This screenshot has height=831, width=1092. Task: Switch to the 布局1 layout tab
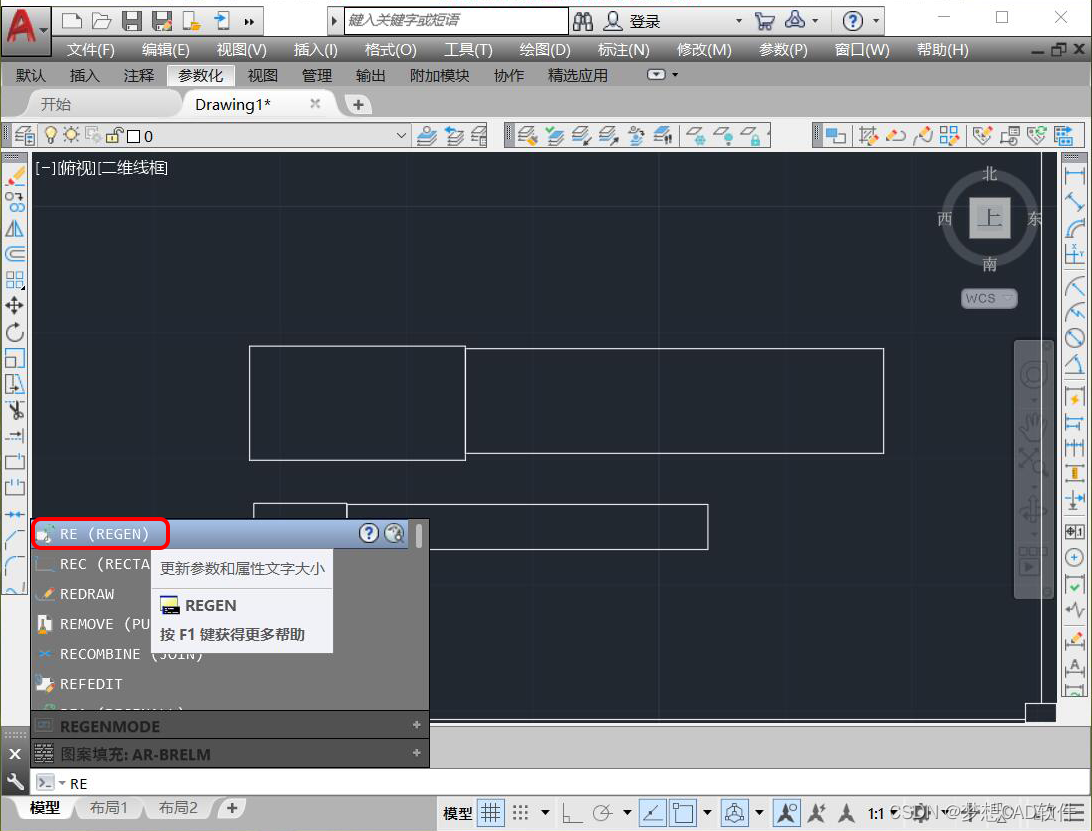click(x=109, y=807)
